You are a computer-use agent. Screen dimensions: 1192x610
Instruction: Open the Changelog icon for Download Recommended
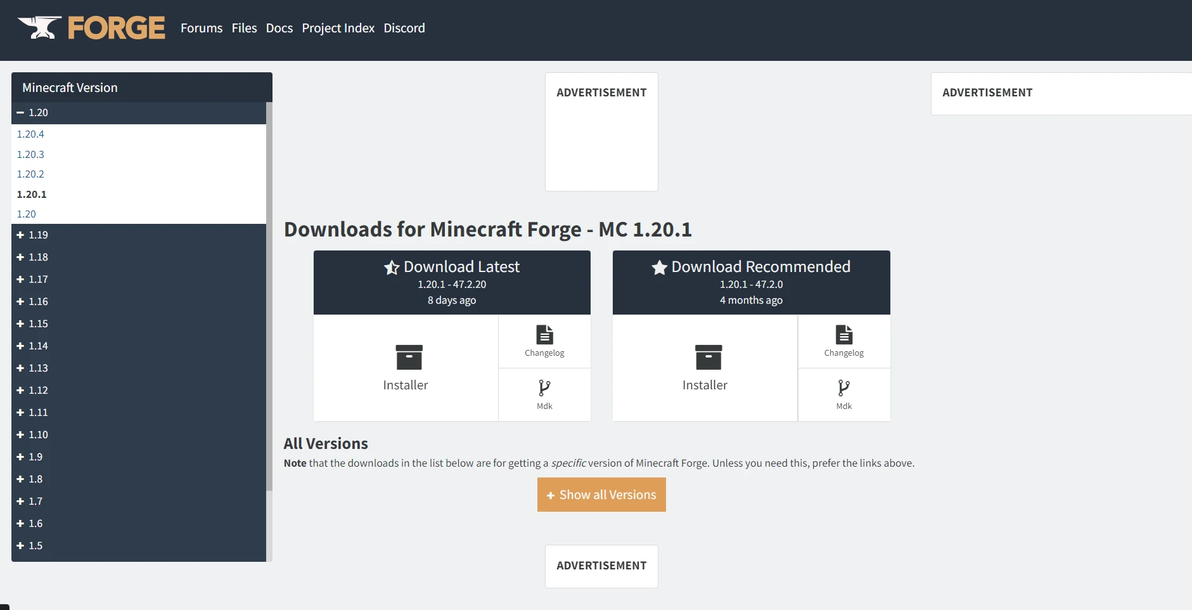844,335
